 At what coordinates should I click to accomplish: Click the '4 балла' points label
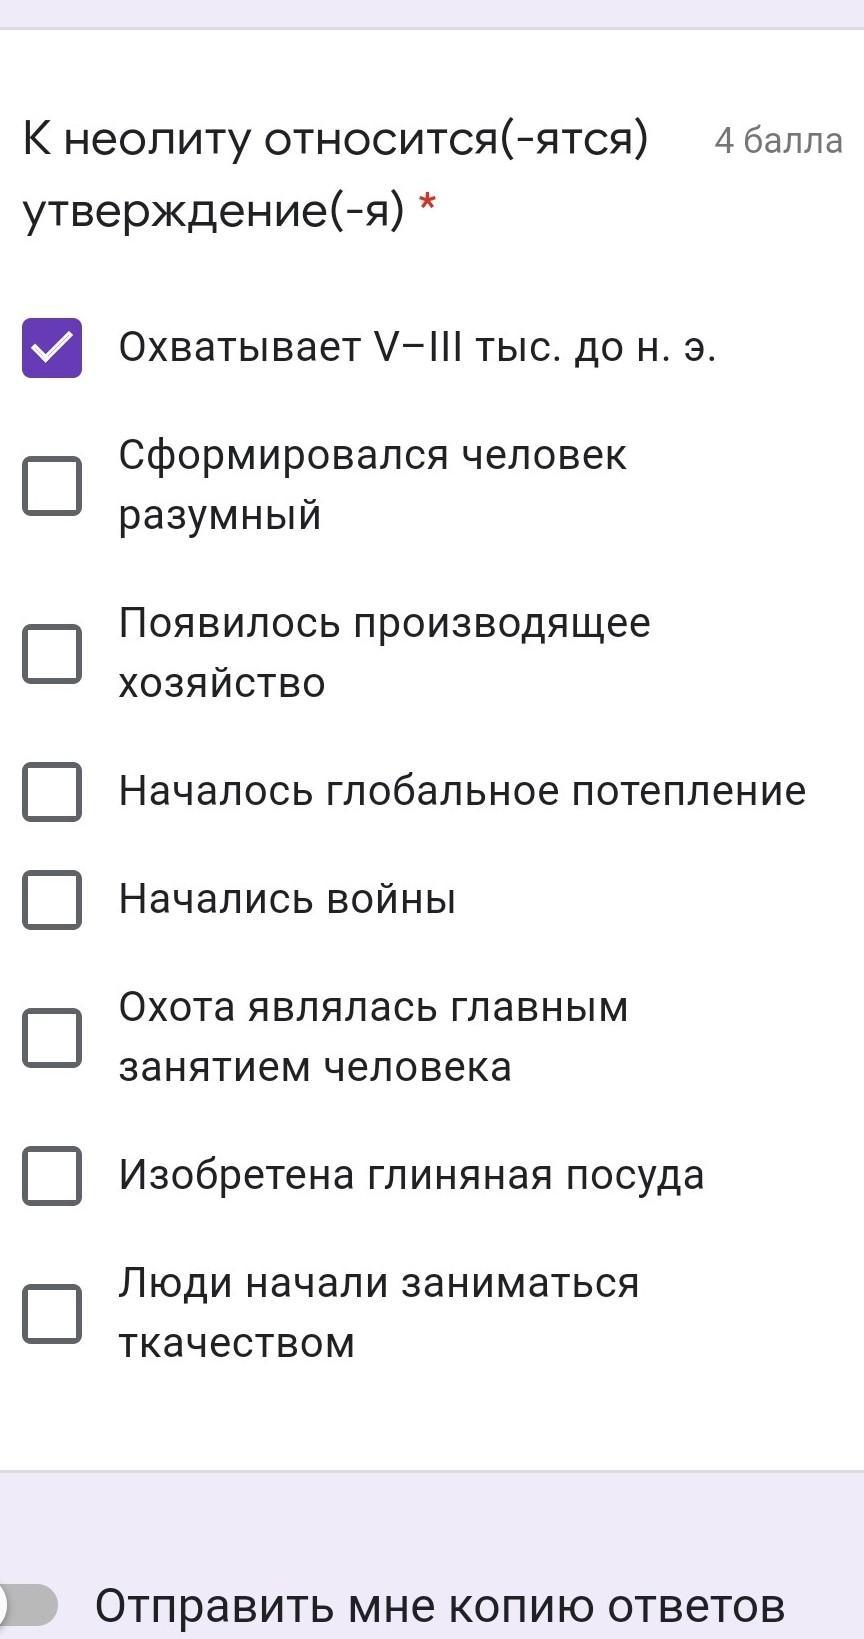[778, 141]
